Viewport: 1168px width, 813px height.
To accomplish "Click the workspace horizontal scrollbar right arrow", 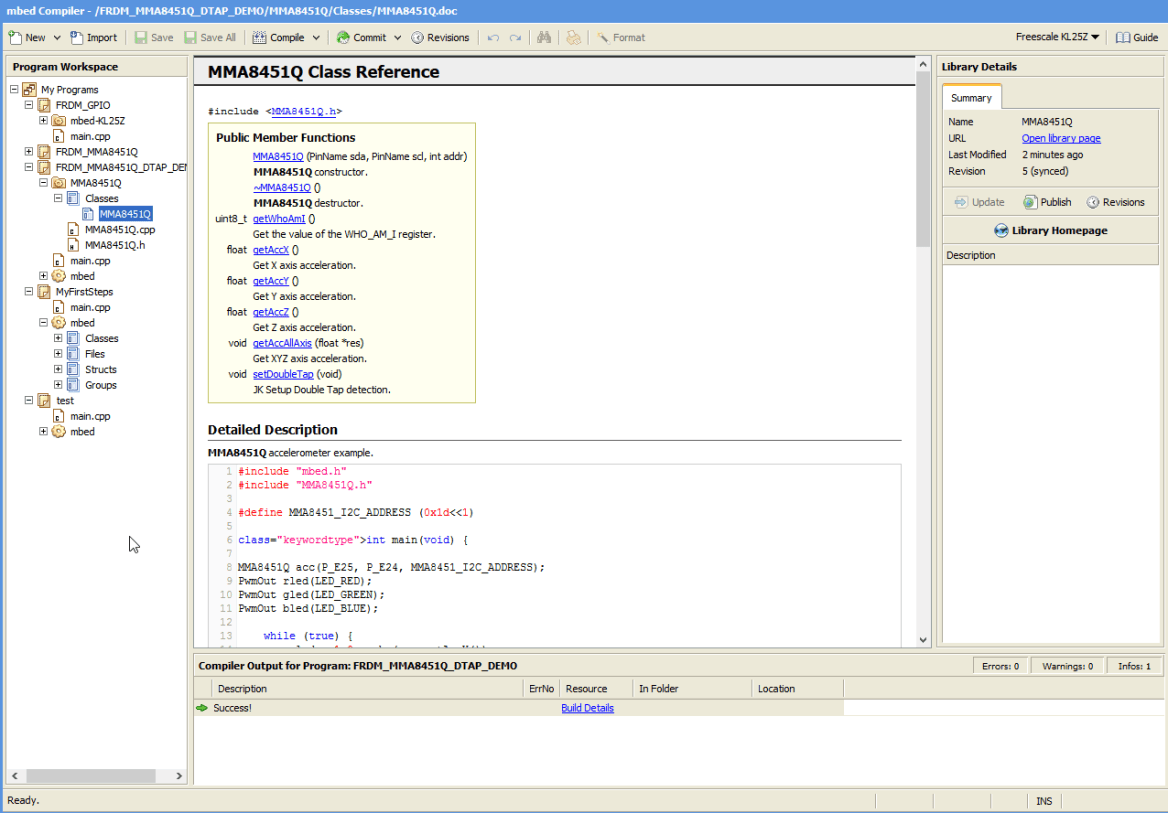I will click(x=179, y=776).
